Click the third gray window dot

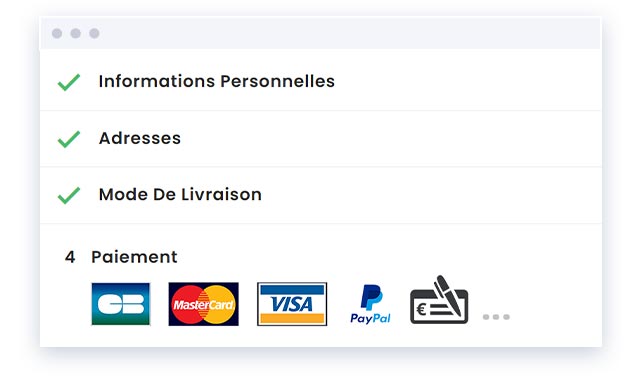pyautogui.click(x=94, y=33)
